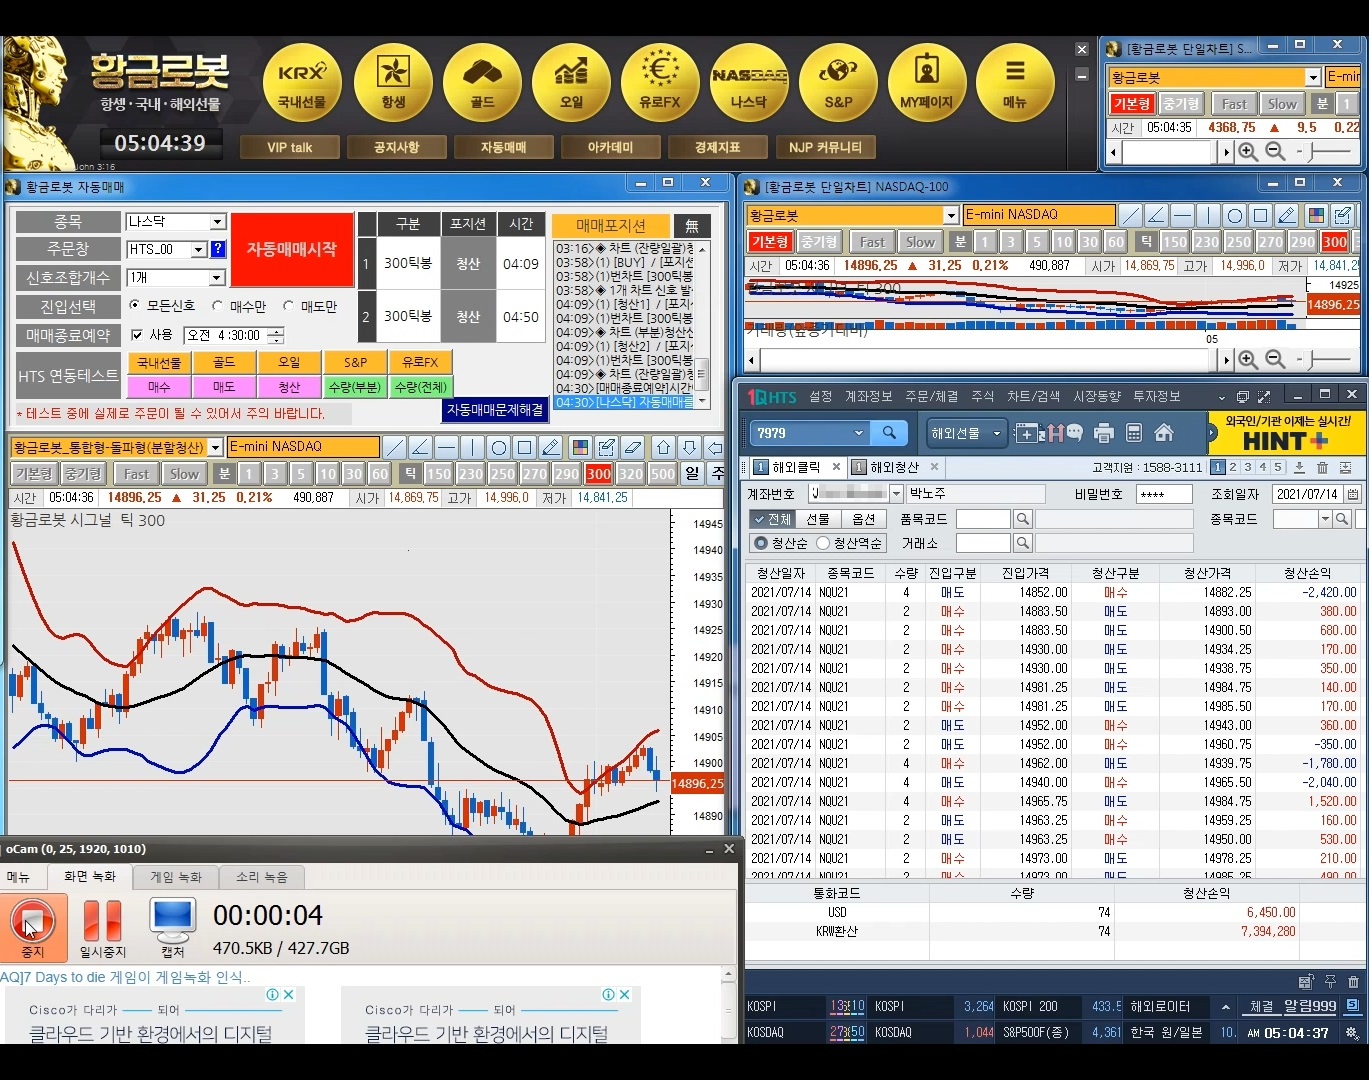Click the home icon in 1QHTS toolbar
This screenshot has width=1372, height=1080.
tap(1164, 433)
